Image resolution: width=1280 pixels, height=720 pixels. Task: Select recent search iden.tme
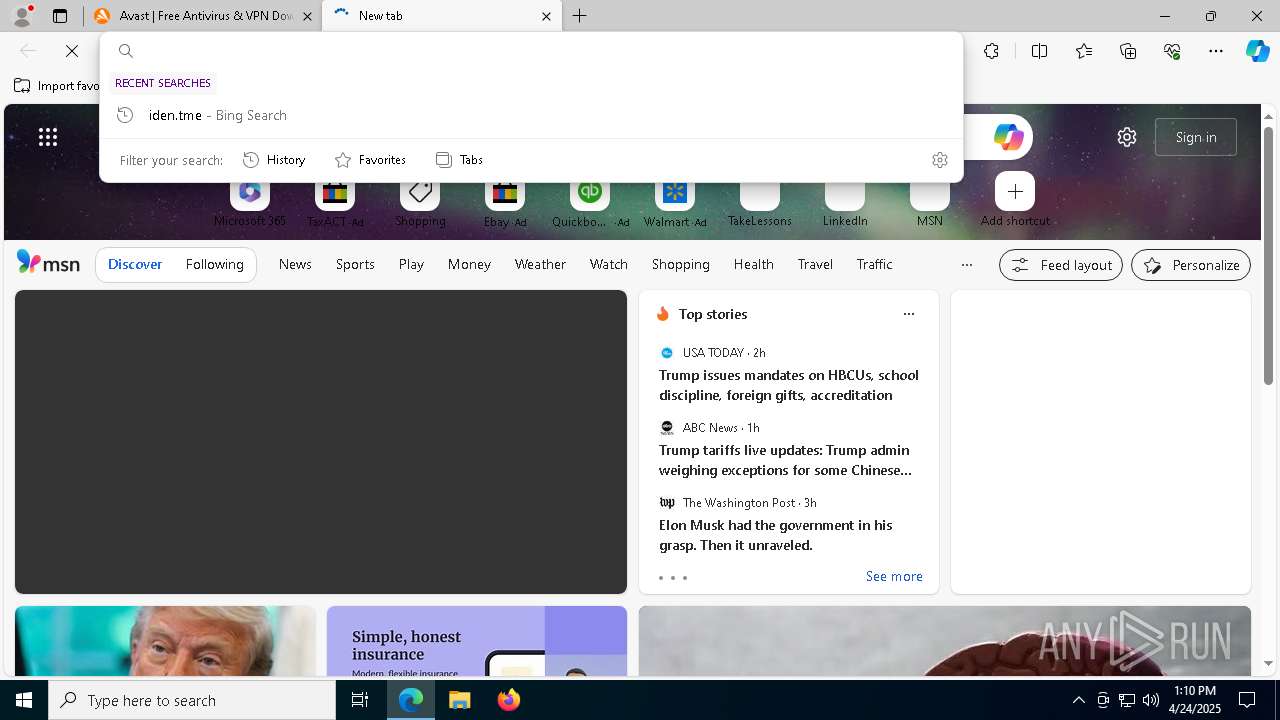tap(531, 115)
